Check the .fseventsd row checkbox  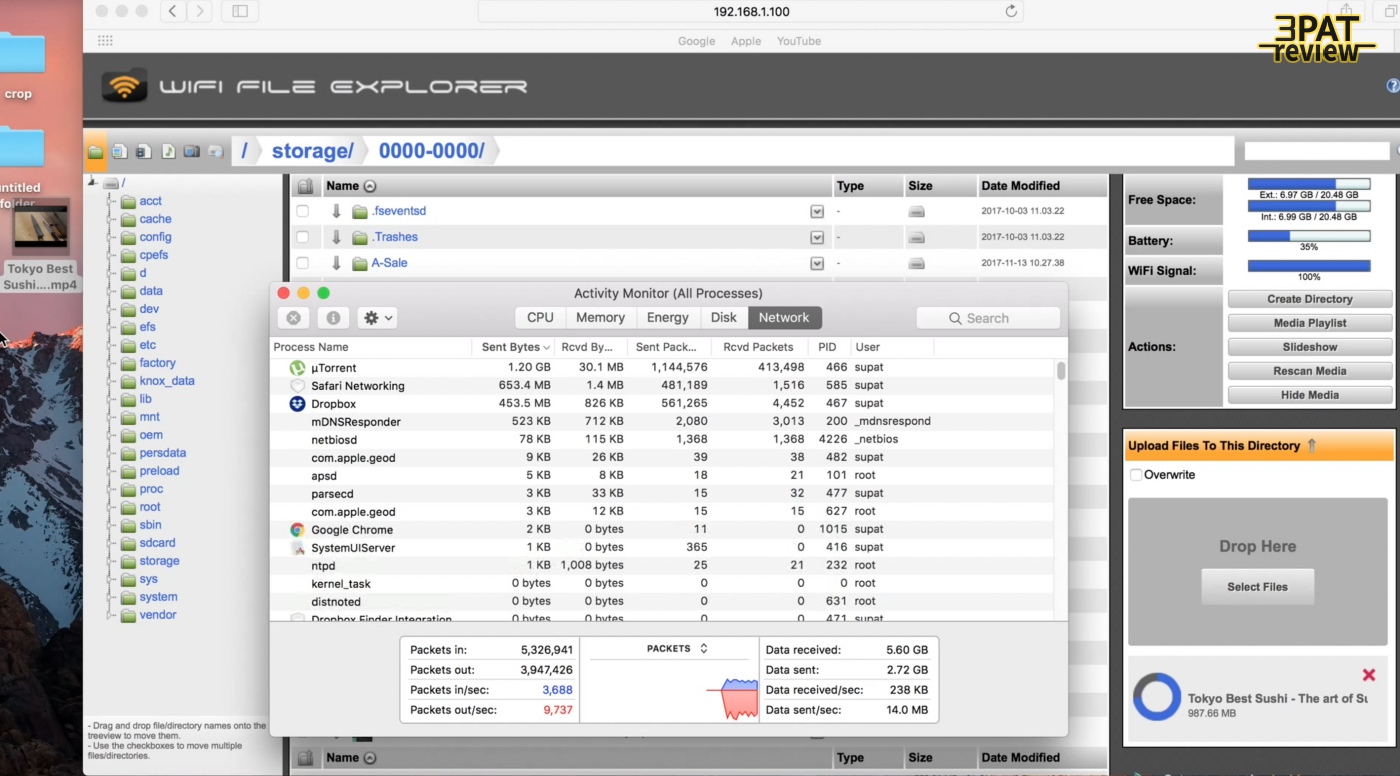pyautogui.click(x=302, y=211)
